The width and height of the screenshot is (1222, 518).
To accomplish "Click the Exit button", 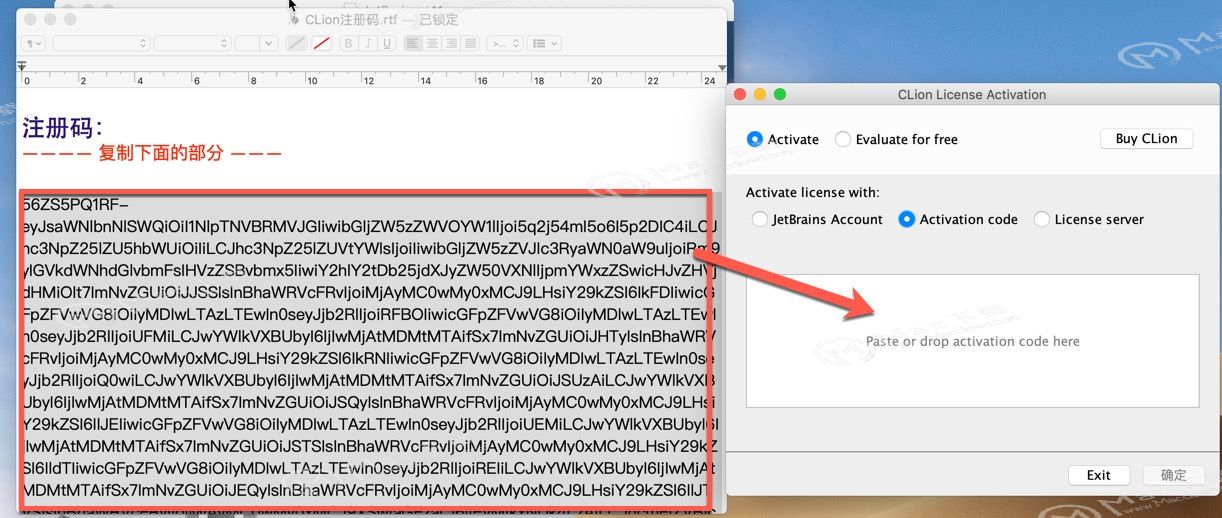I will [x=1099, y=475].
